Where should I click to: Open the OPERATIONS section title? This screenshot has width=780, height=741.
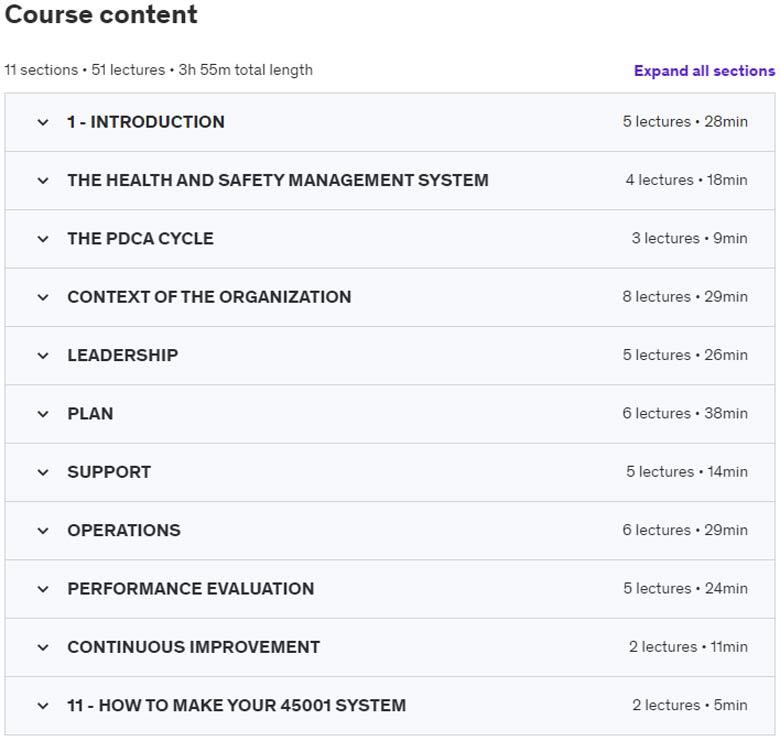[124, 530]
